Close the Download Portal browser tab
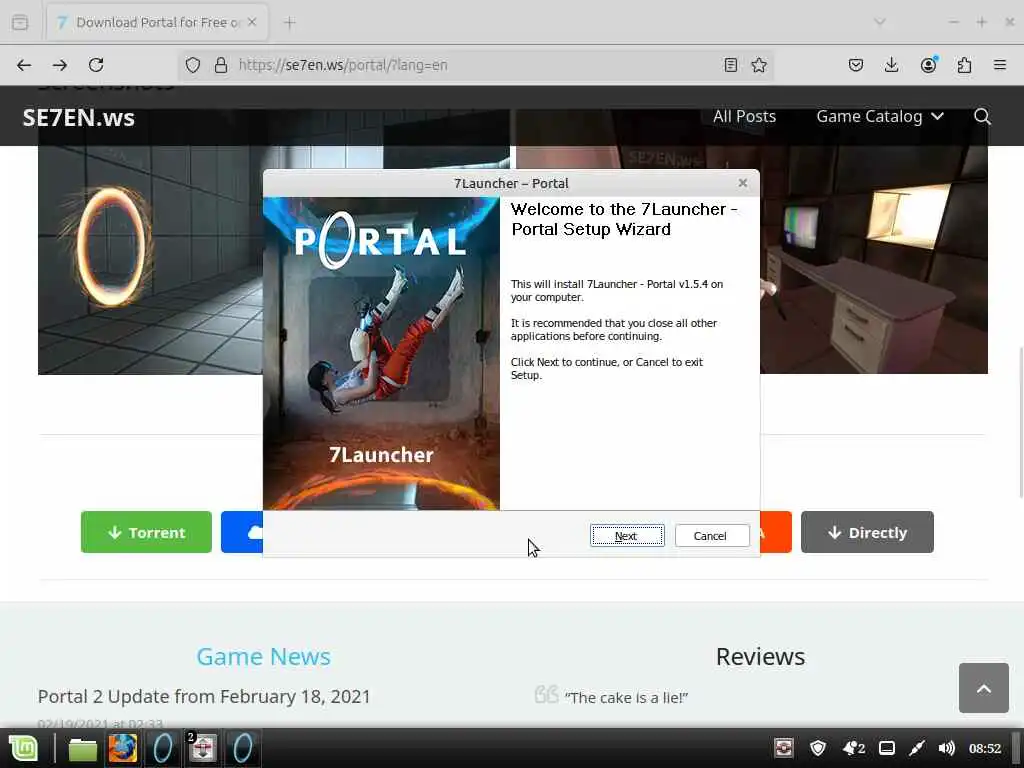1024x768 pixels. click(x=252, y=22)
